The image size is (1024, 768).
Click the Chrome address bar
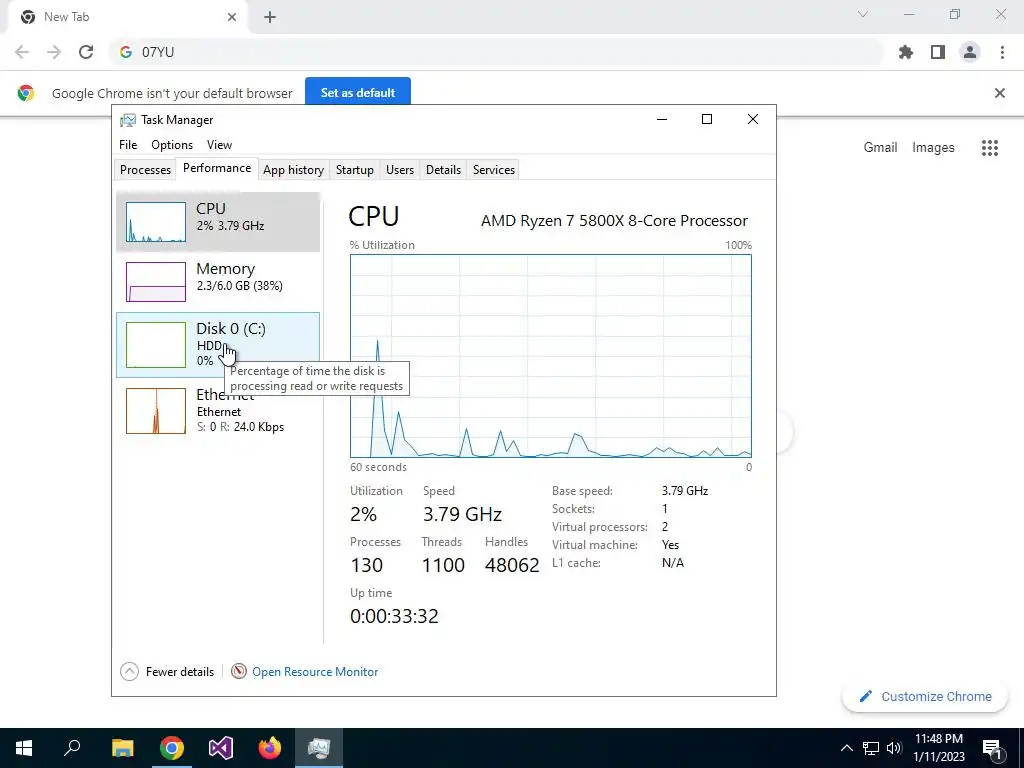(x=496, y=52)
